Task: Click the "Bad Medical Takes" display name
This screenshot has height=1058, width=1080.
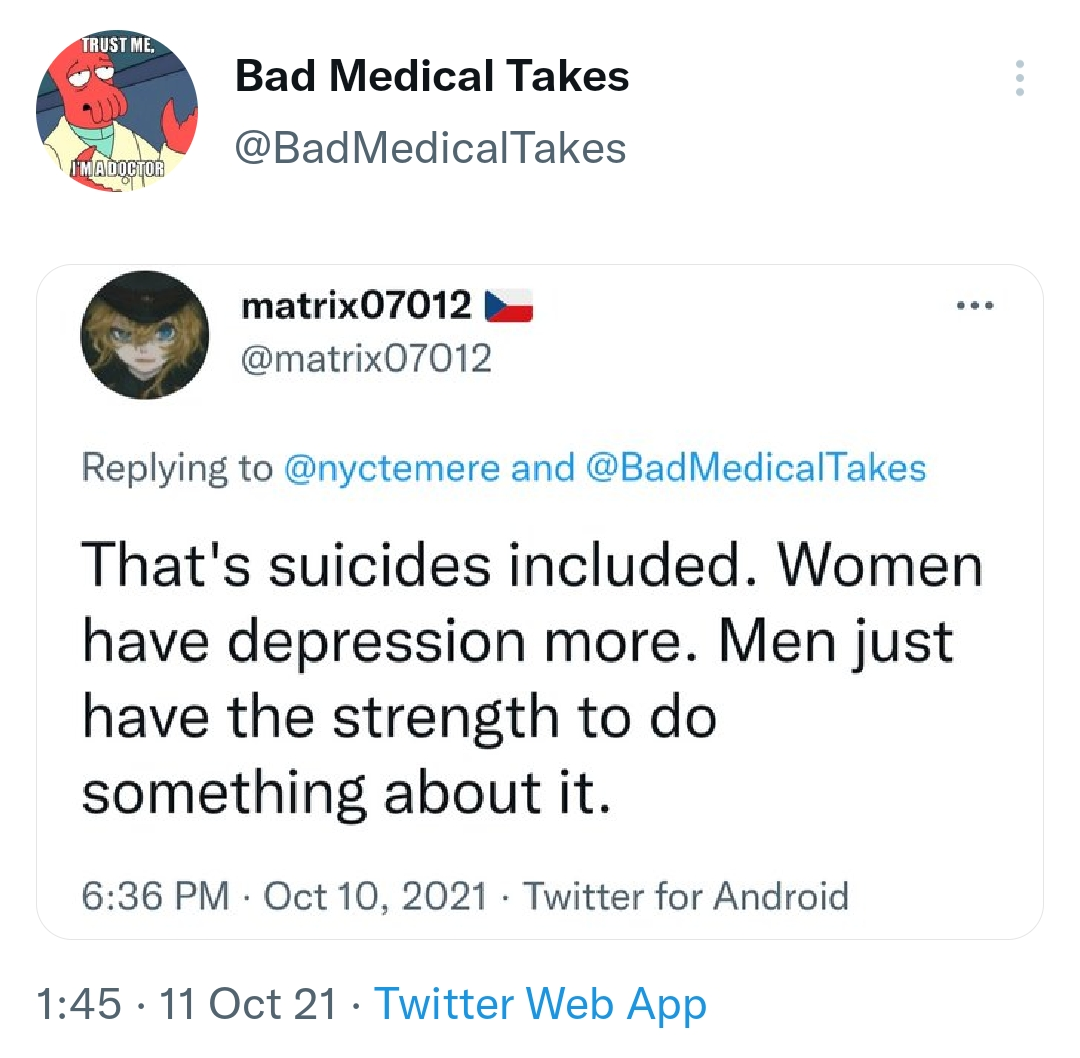Action: [x=432, y=77]
